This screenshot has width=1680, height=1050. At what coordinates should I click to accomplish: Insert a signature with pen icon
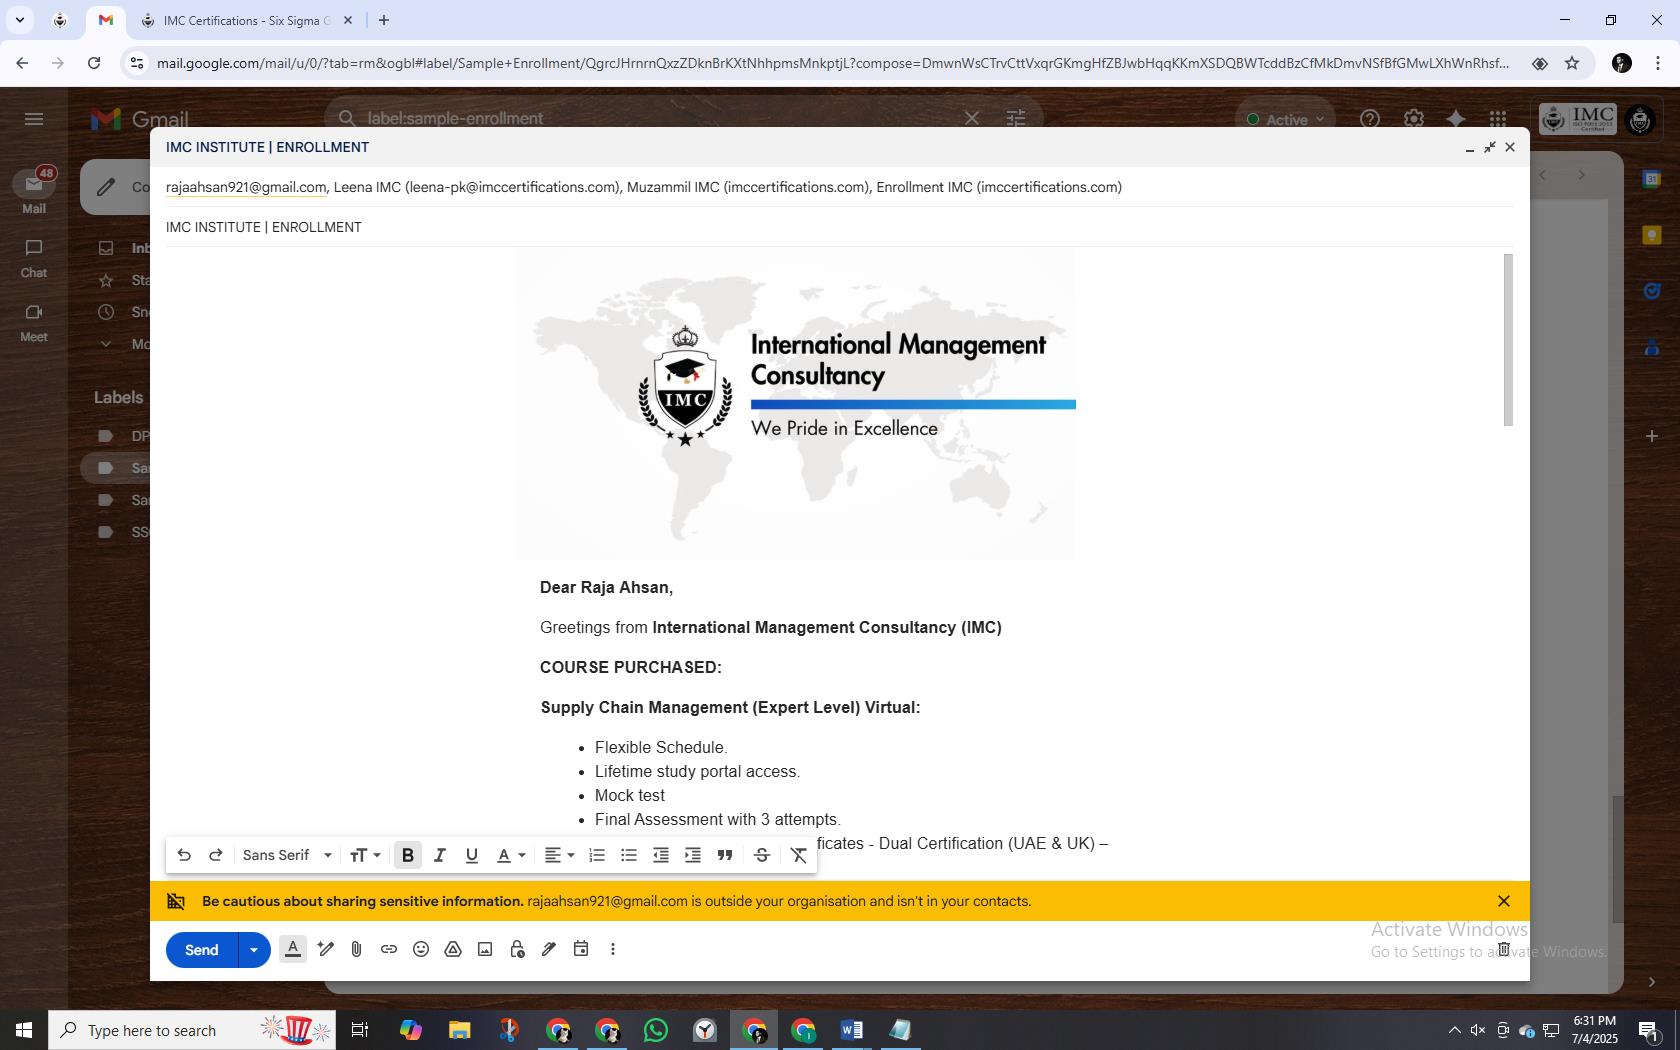point(549,949)
